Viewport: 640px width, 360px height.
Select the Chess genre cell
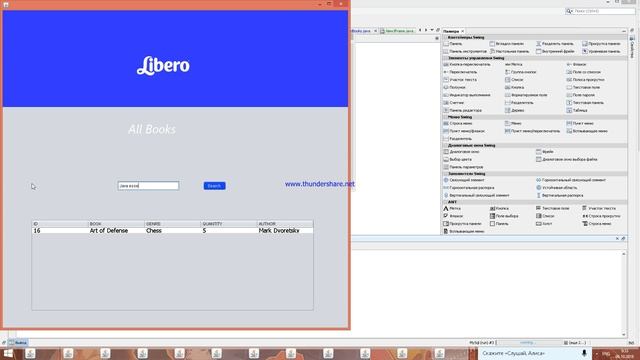[173, 231]
